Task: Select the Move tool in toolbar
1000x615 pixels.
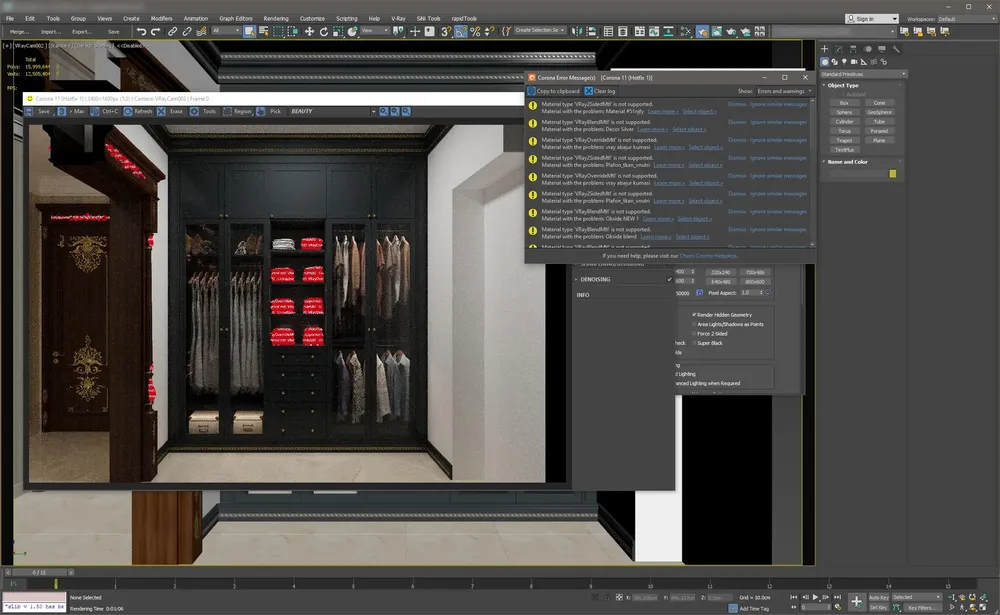Action: pos(309,31)
